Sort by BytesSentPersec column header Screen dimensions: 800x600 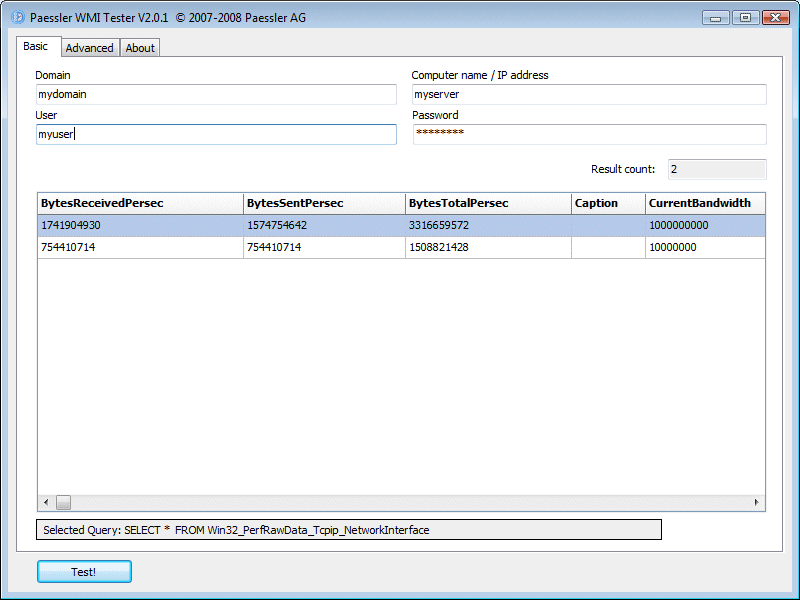[x=324, y=204]
